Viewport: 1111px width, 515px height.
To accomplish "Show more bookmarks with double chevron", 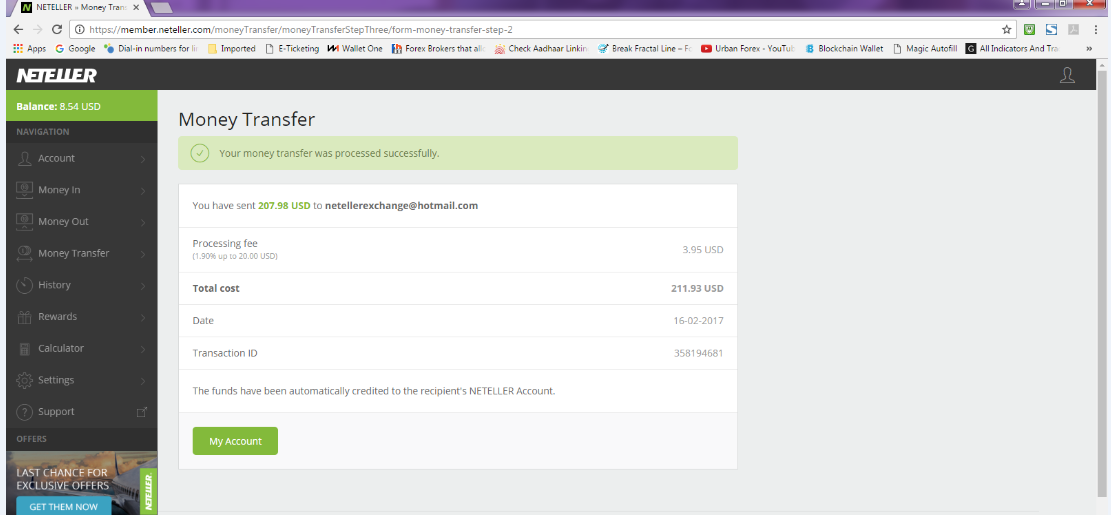I will point(1089,49).
